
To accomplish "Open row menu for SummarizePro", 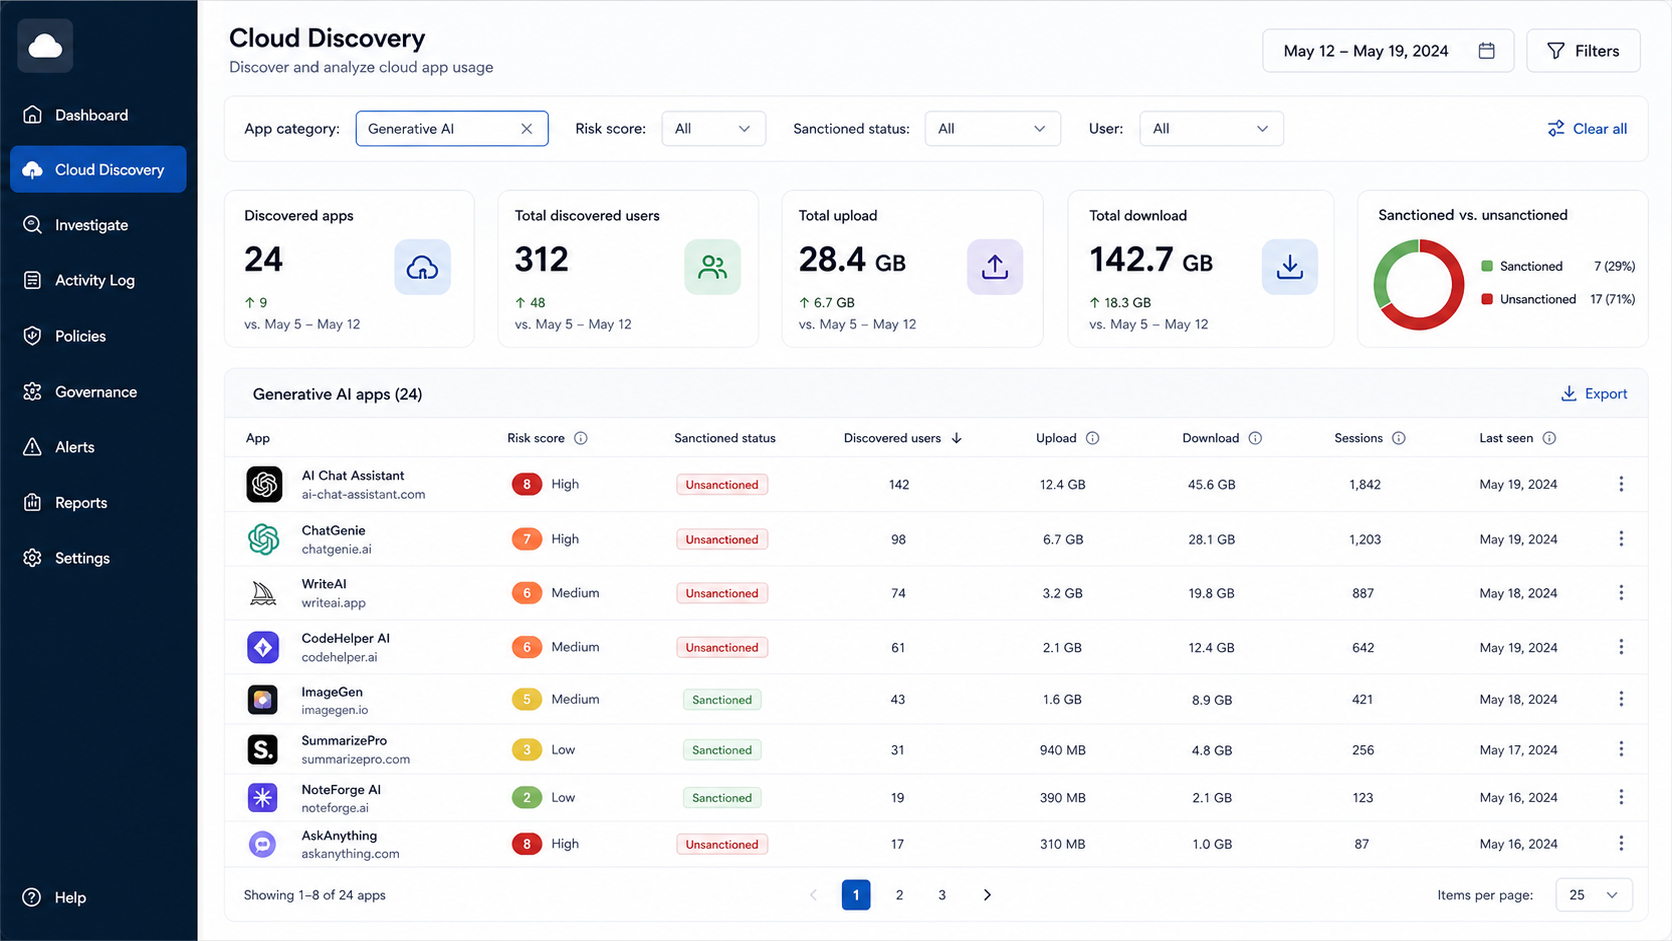I will click(x=1621, y=749).
